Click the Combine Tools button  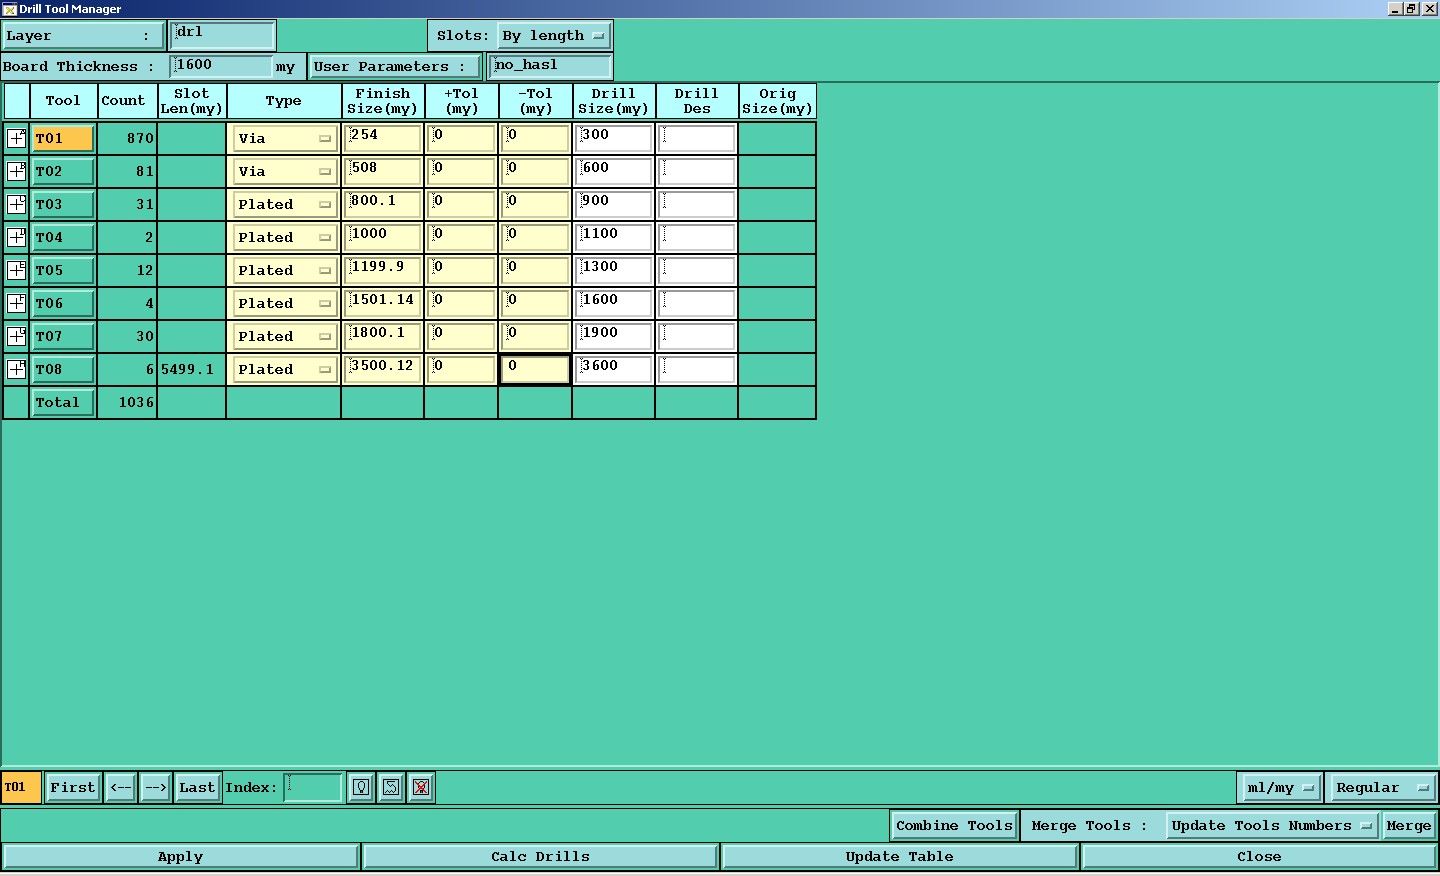(954, 825)
